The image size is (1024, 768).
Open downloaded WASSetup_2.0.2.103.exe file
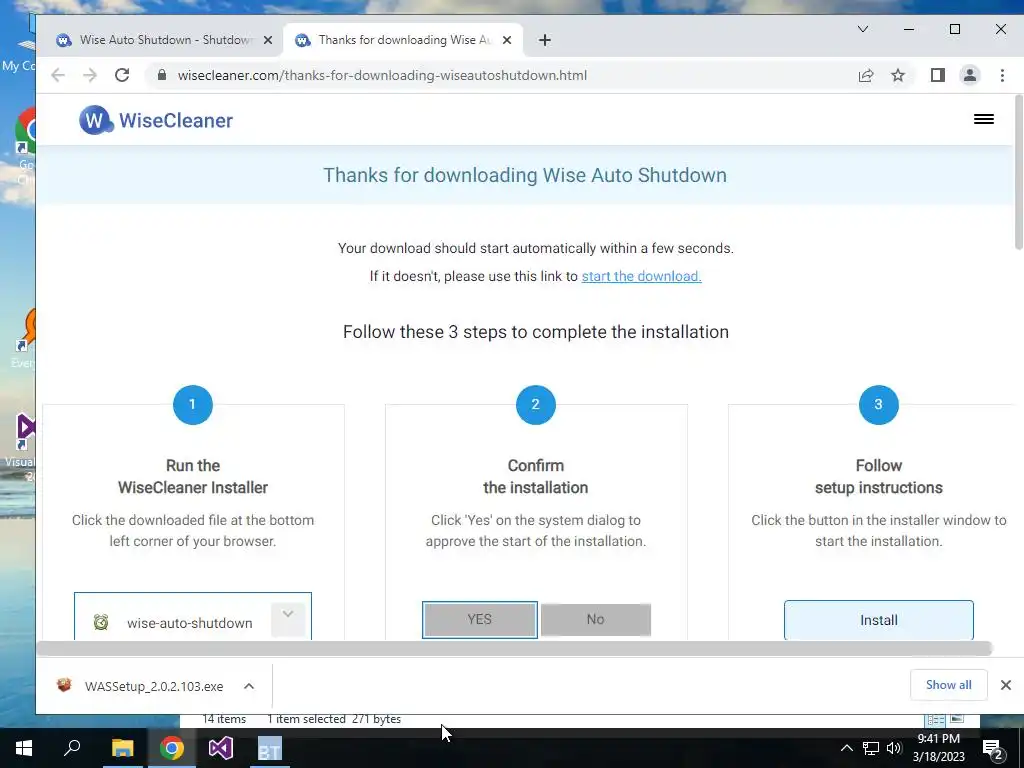pyautogui.click(x=140, y=686)
